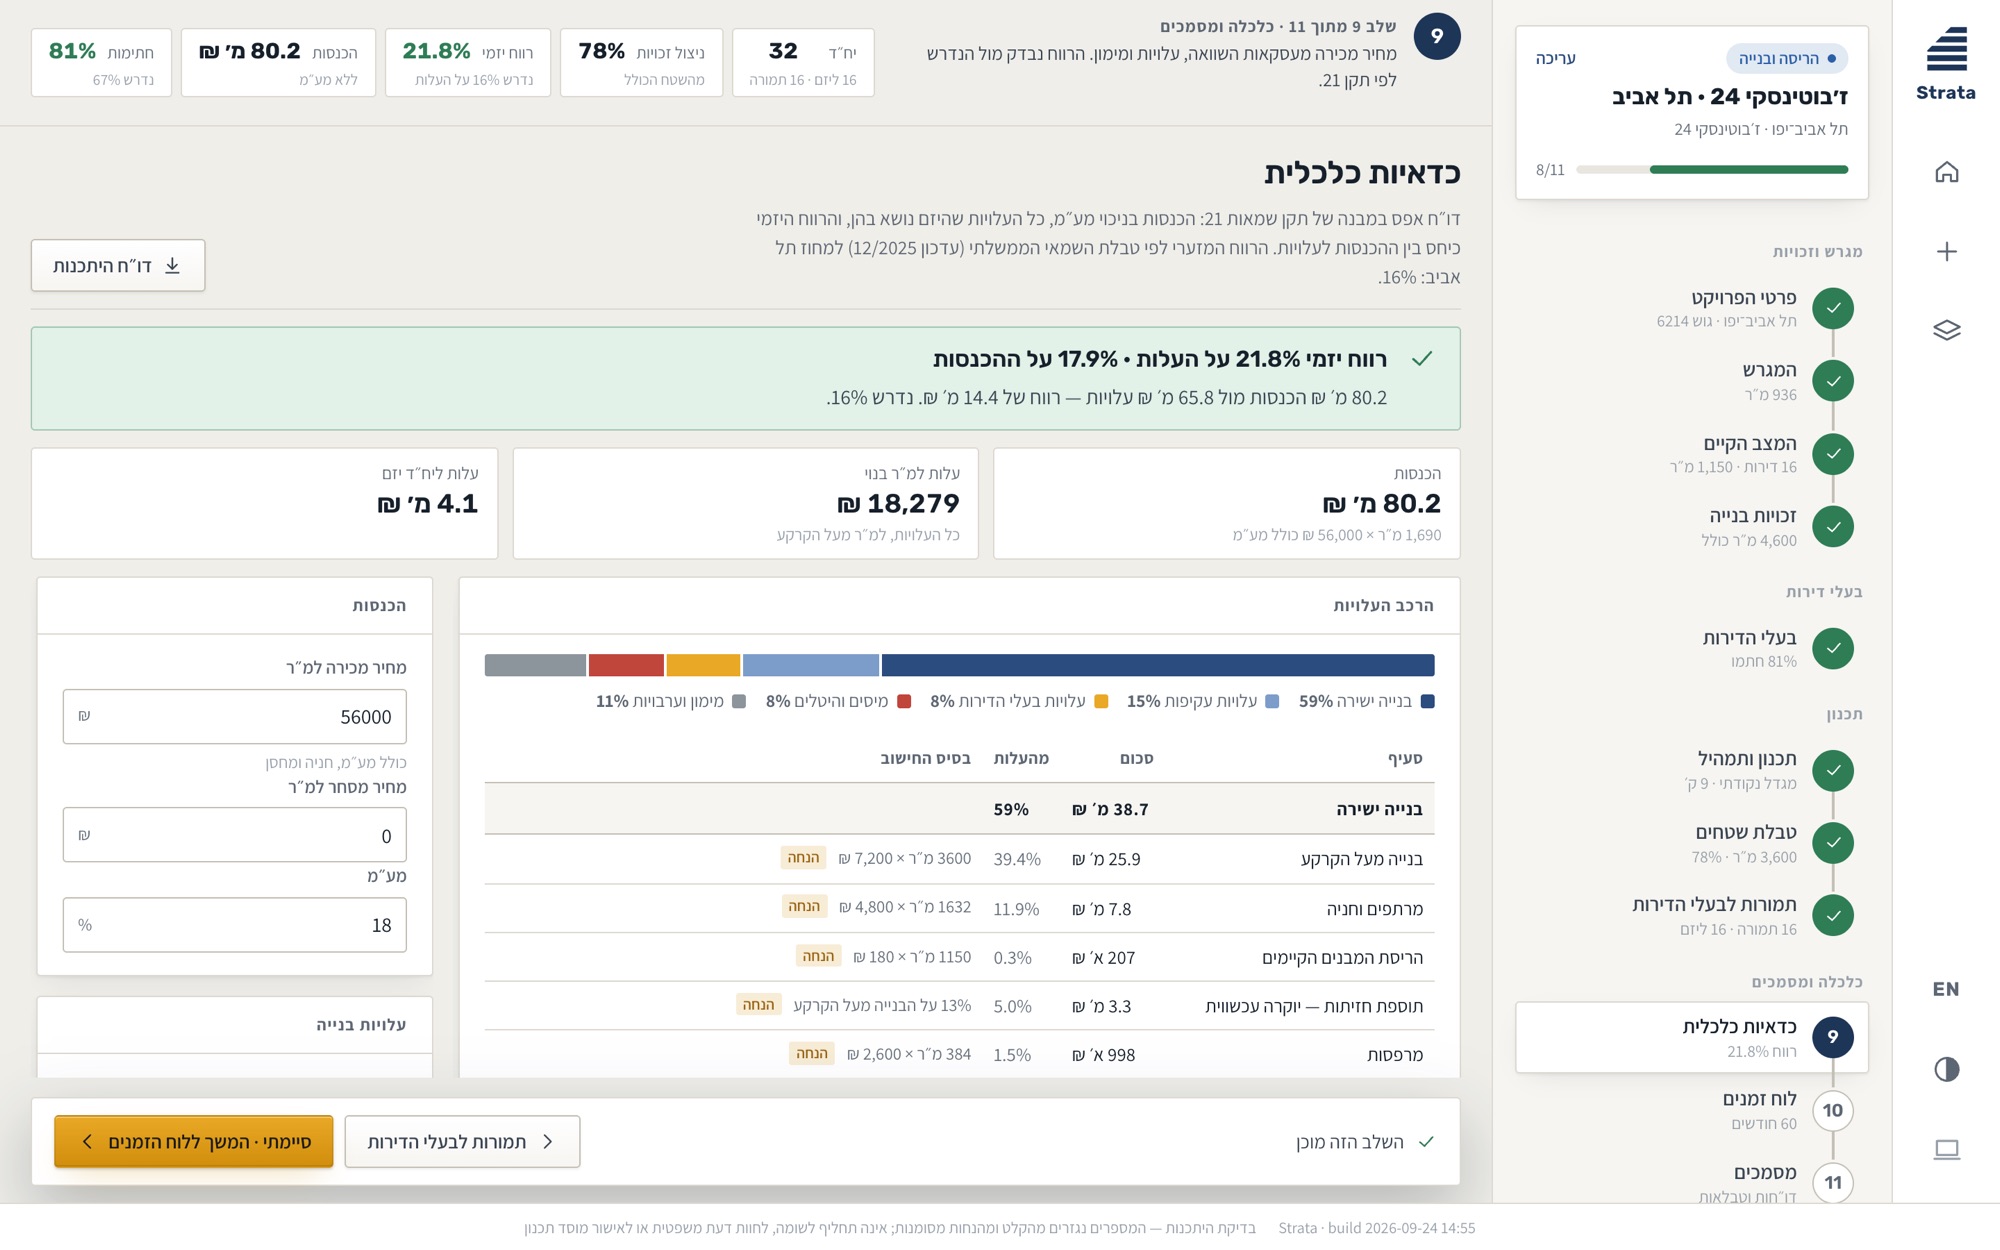The image size is (2000, 1250).
Task: Click the light blue עלויות עקיפות bar segment
Action: 811,665
